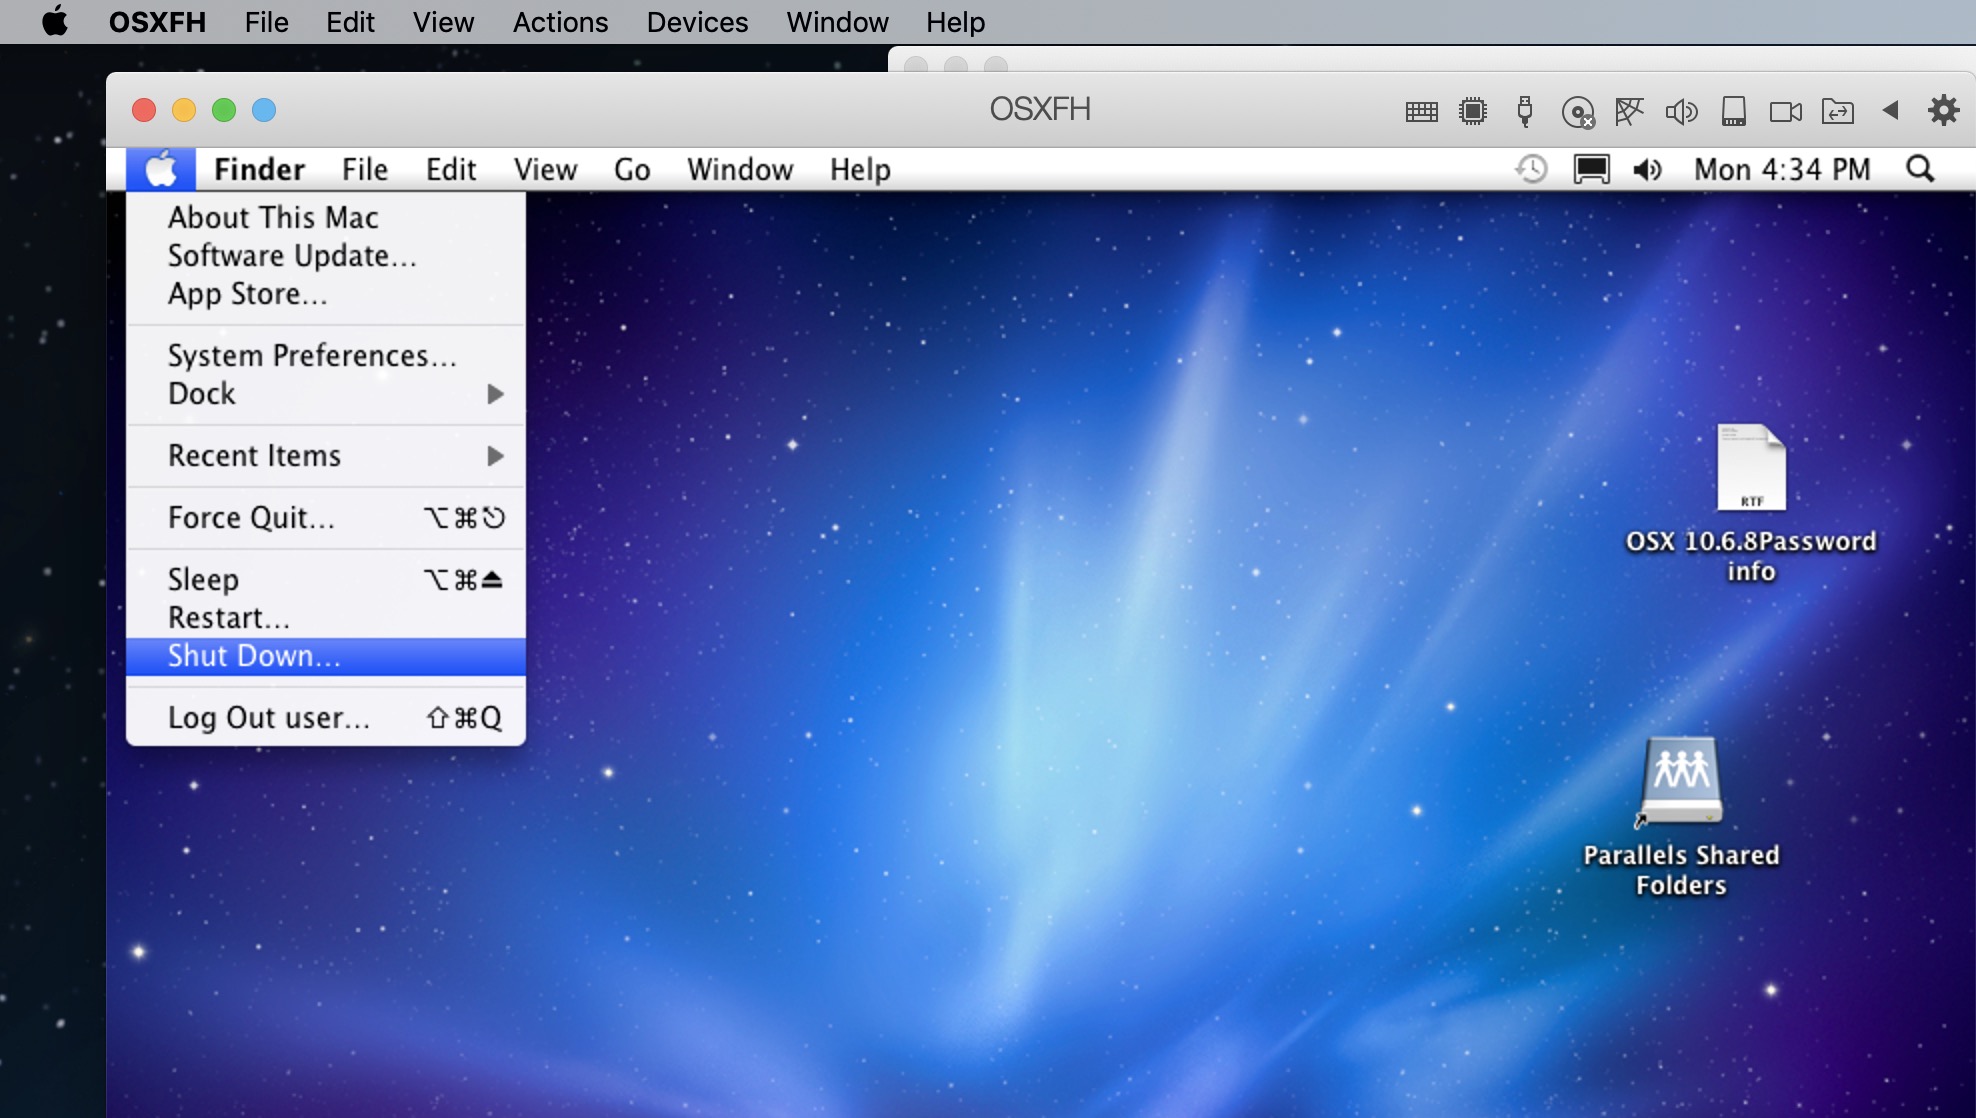Select About This Mac

pos(326,217)
